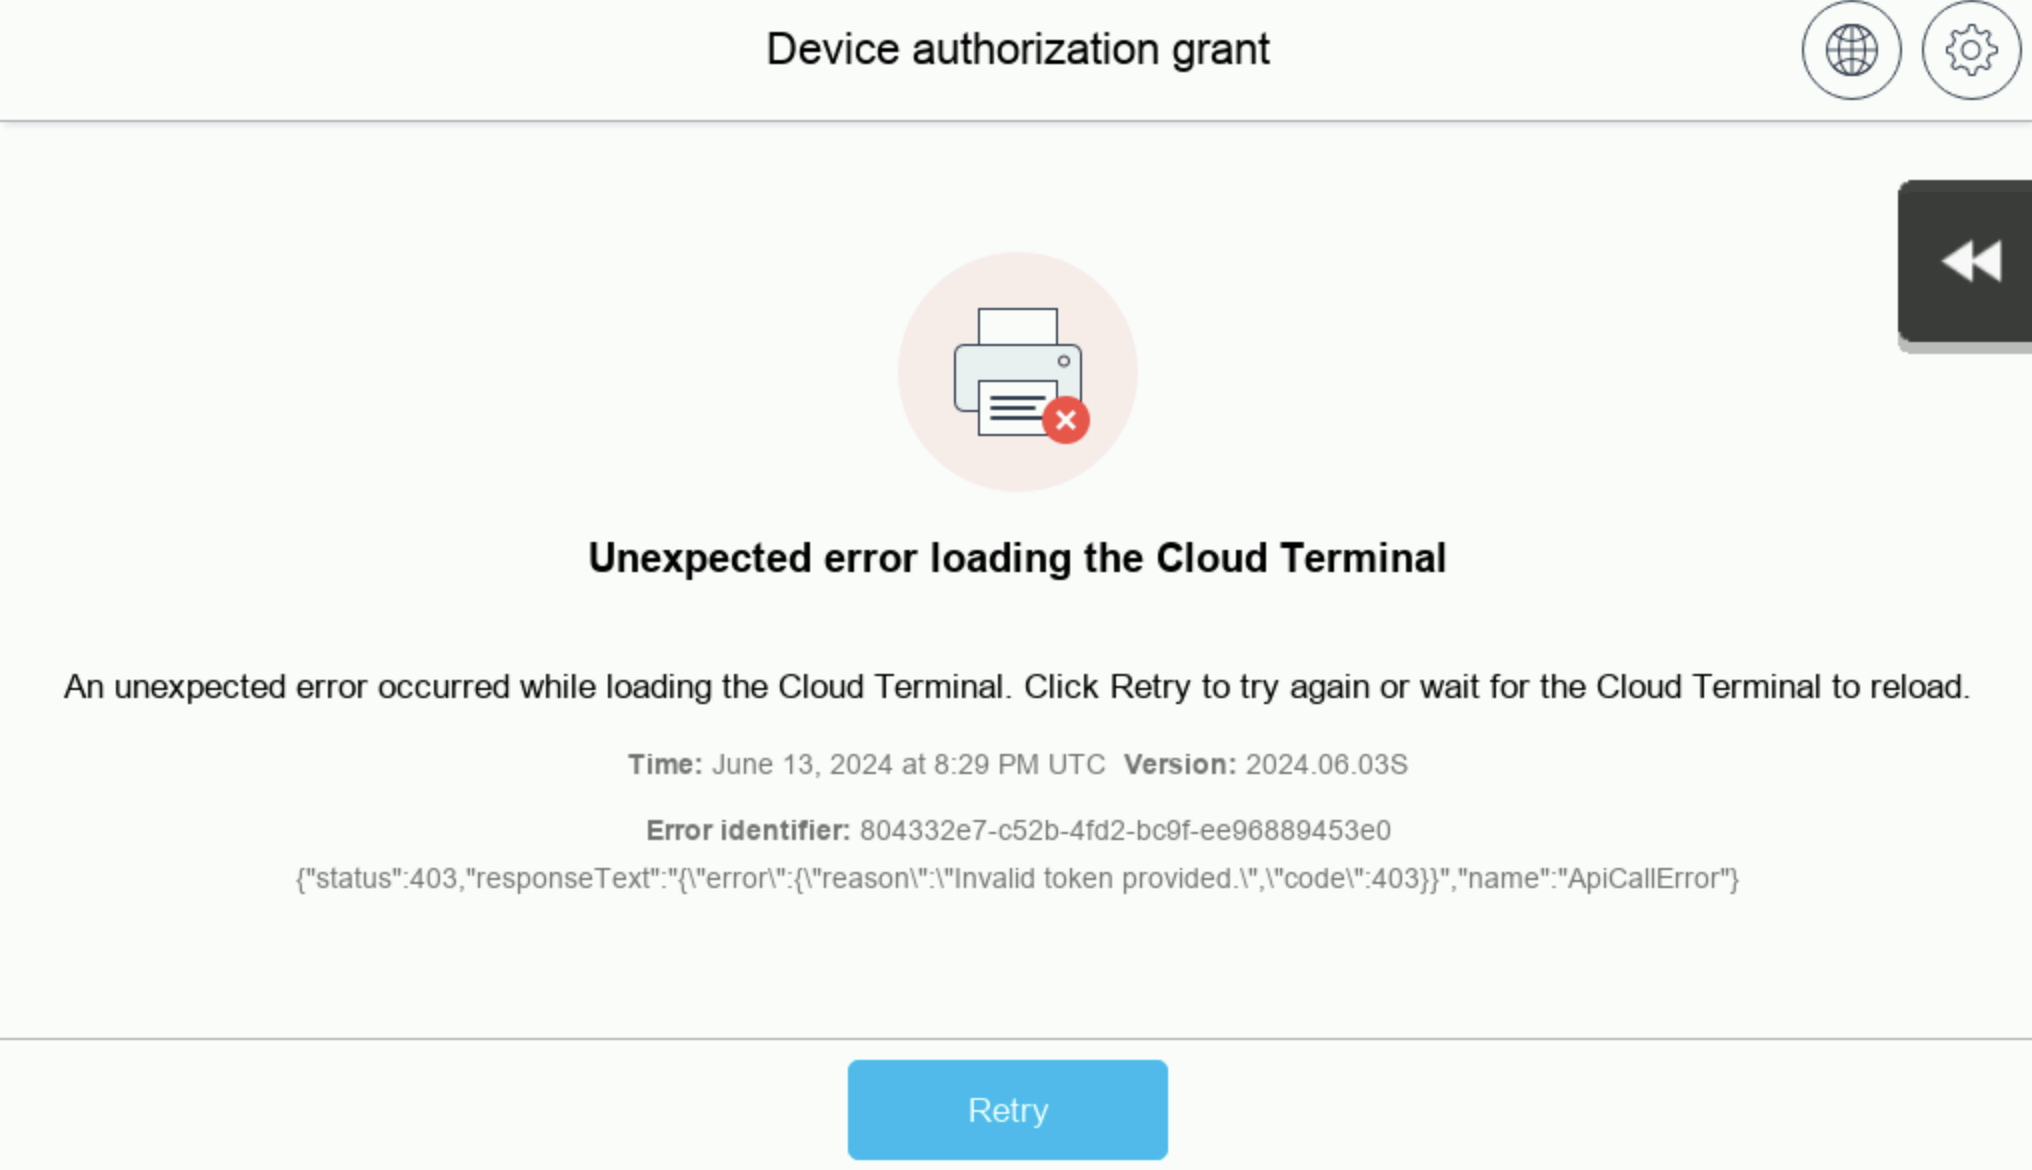Click the bold Error identifier label
The height and width of the screenshot is (1170, 2032).
click(x=748, y=831)
